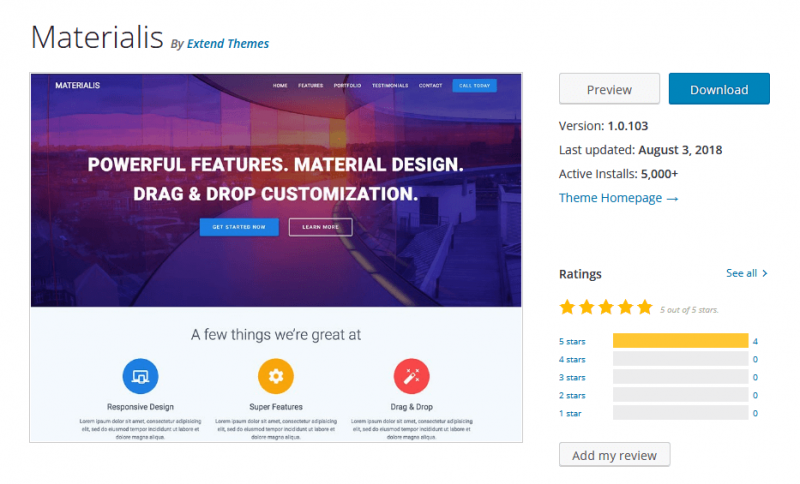Click GET STARTED NOW button

pos(239,227)
